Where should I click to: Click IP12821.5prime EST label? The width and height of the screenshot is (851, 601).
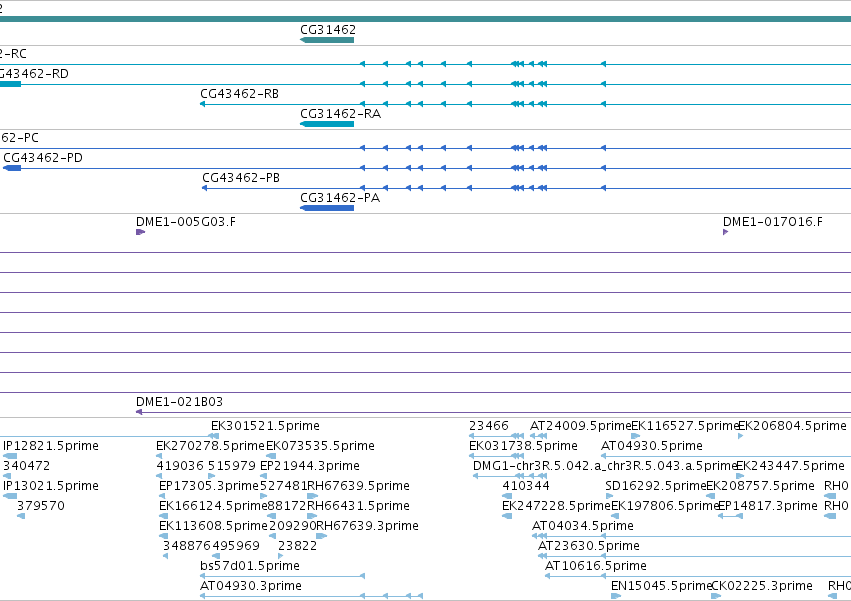(51, 446)
